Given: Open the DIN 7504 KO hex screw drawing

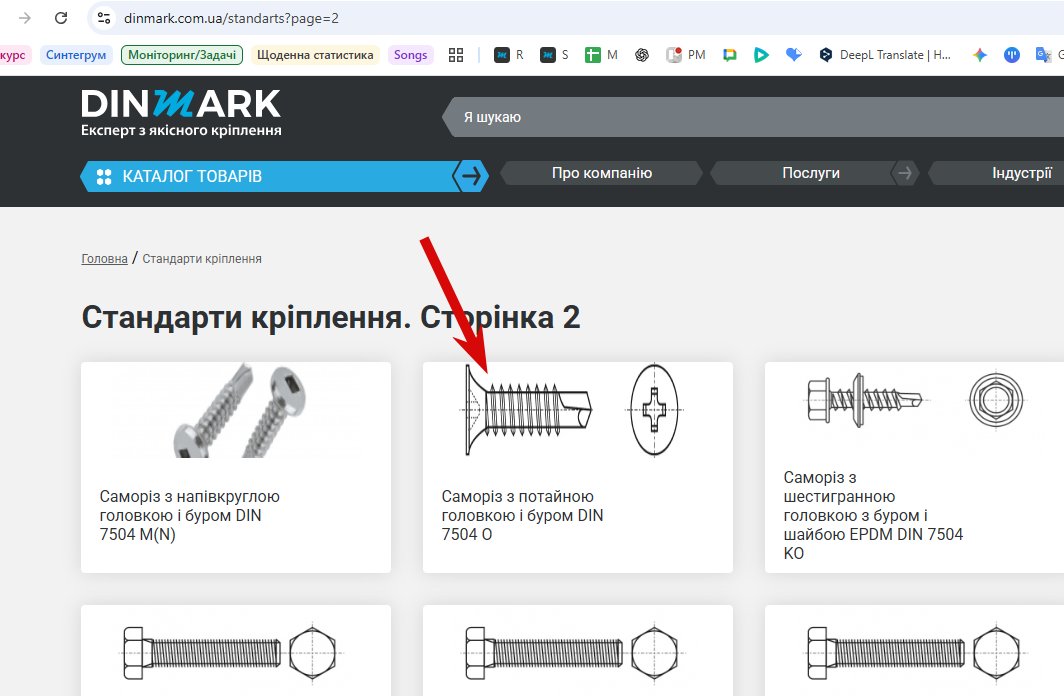Looking at the screenshot, I should tap(915, 400).
